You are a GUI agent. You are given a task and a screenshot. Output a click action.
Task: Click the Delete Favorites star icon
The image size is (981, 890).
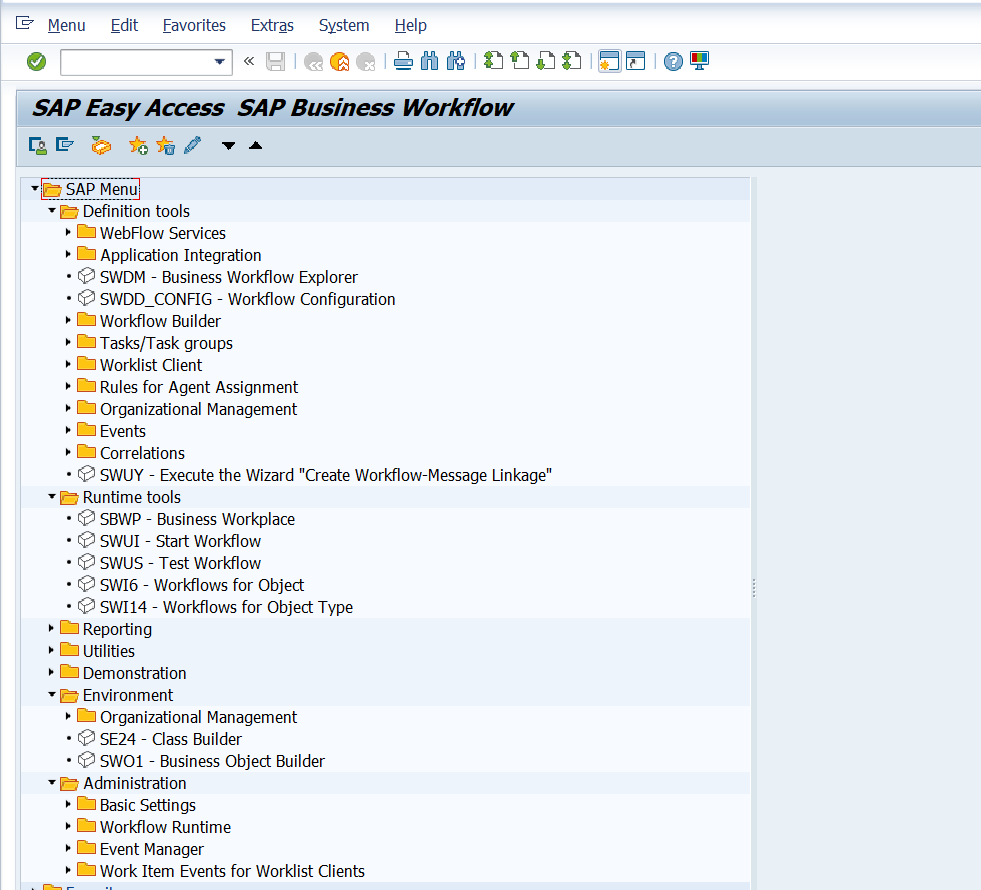[165, 146]
